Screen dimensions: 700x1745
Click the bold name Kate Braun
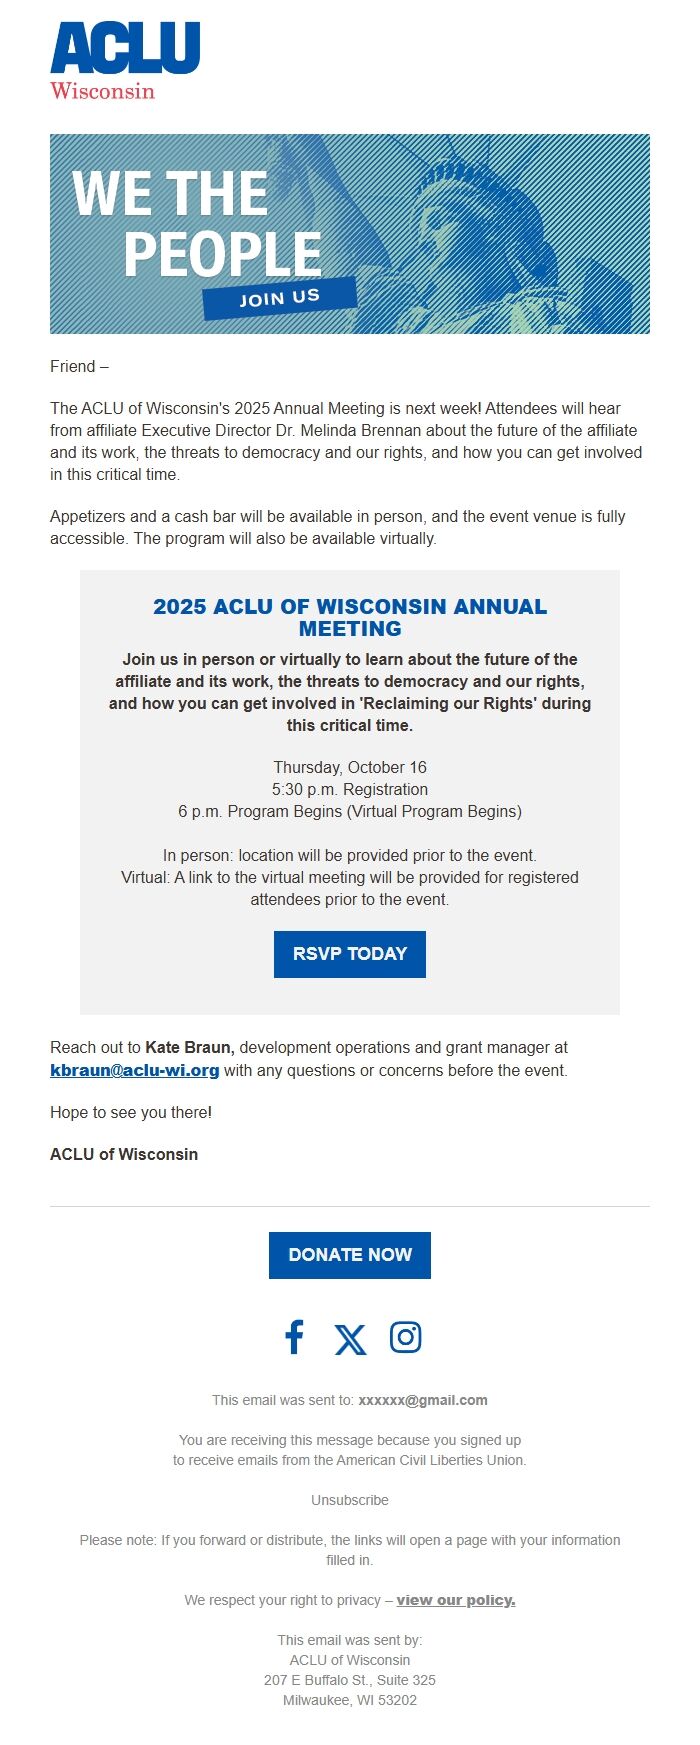(x=190, y=1047)
